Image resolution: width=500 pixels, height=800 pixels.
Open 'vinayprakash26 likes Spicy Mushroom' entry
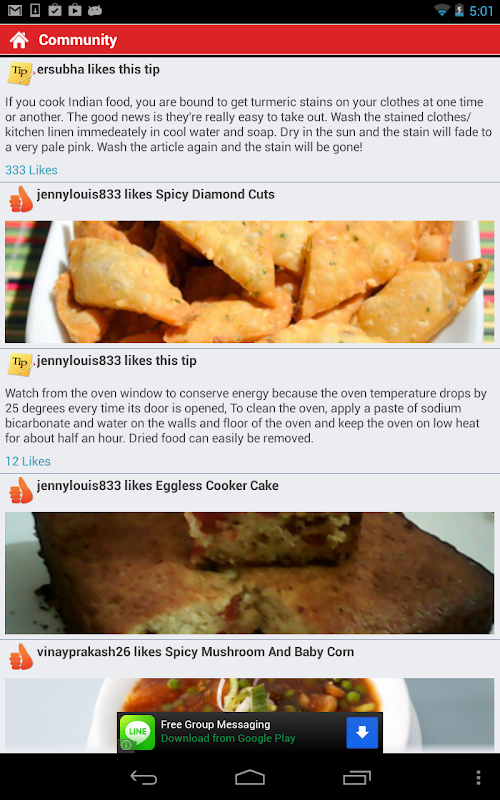pyautogui.click(x=195, y=652)
